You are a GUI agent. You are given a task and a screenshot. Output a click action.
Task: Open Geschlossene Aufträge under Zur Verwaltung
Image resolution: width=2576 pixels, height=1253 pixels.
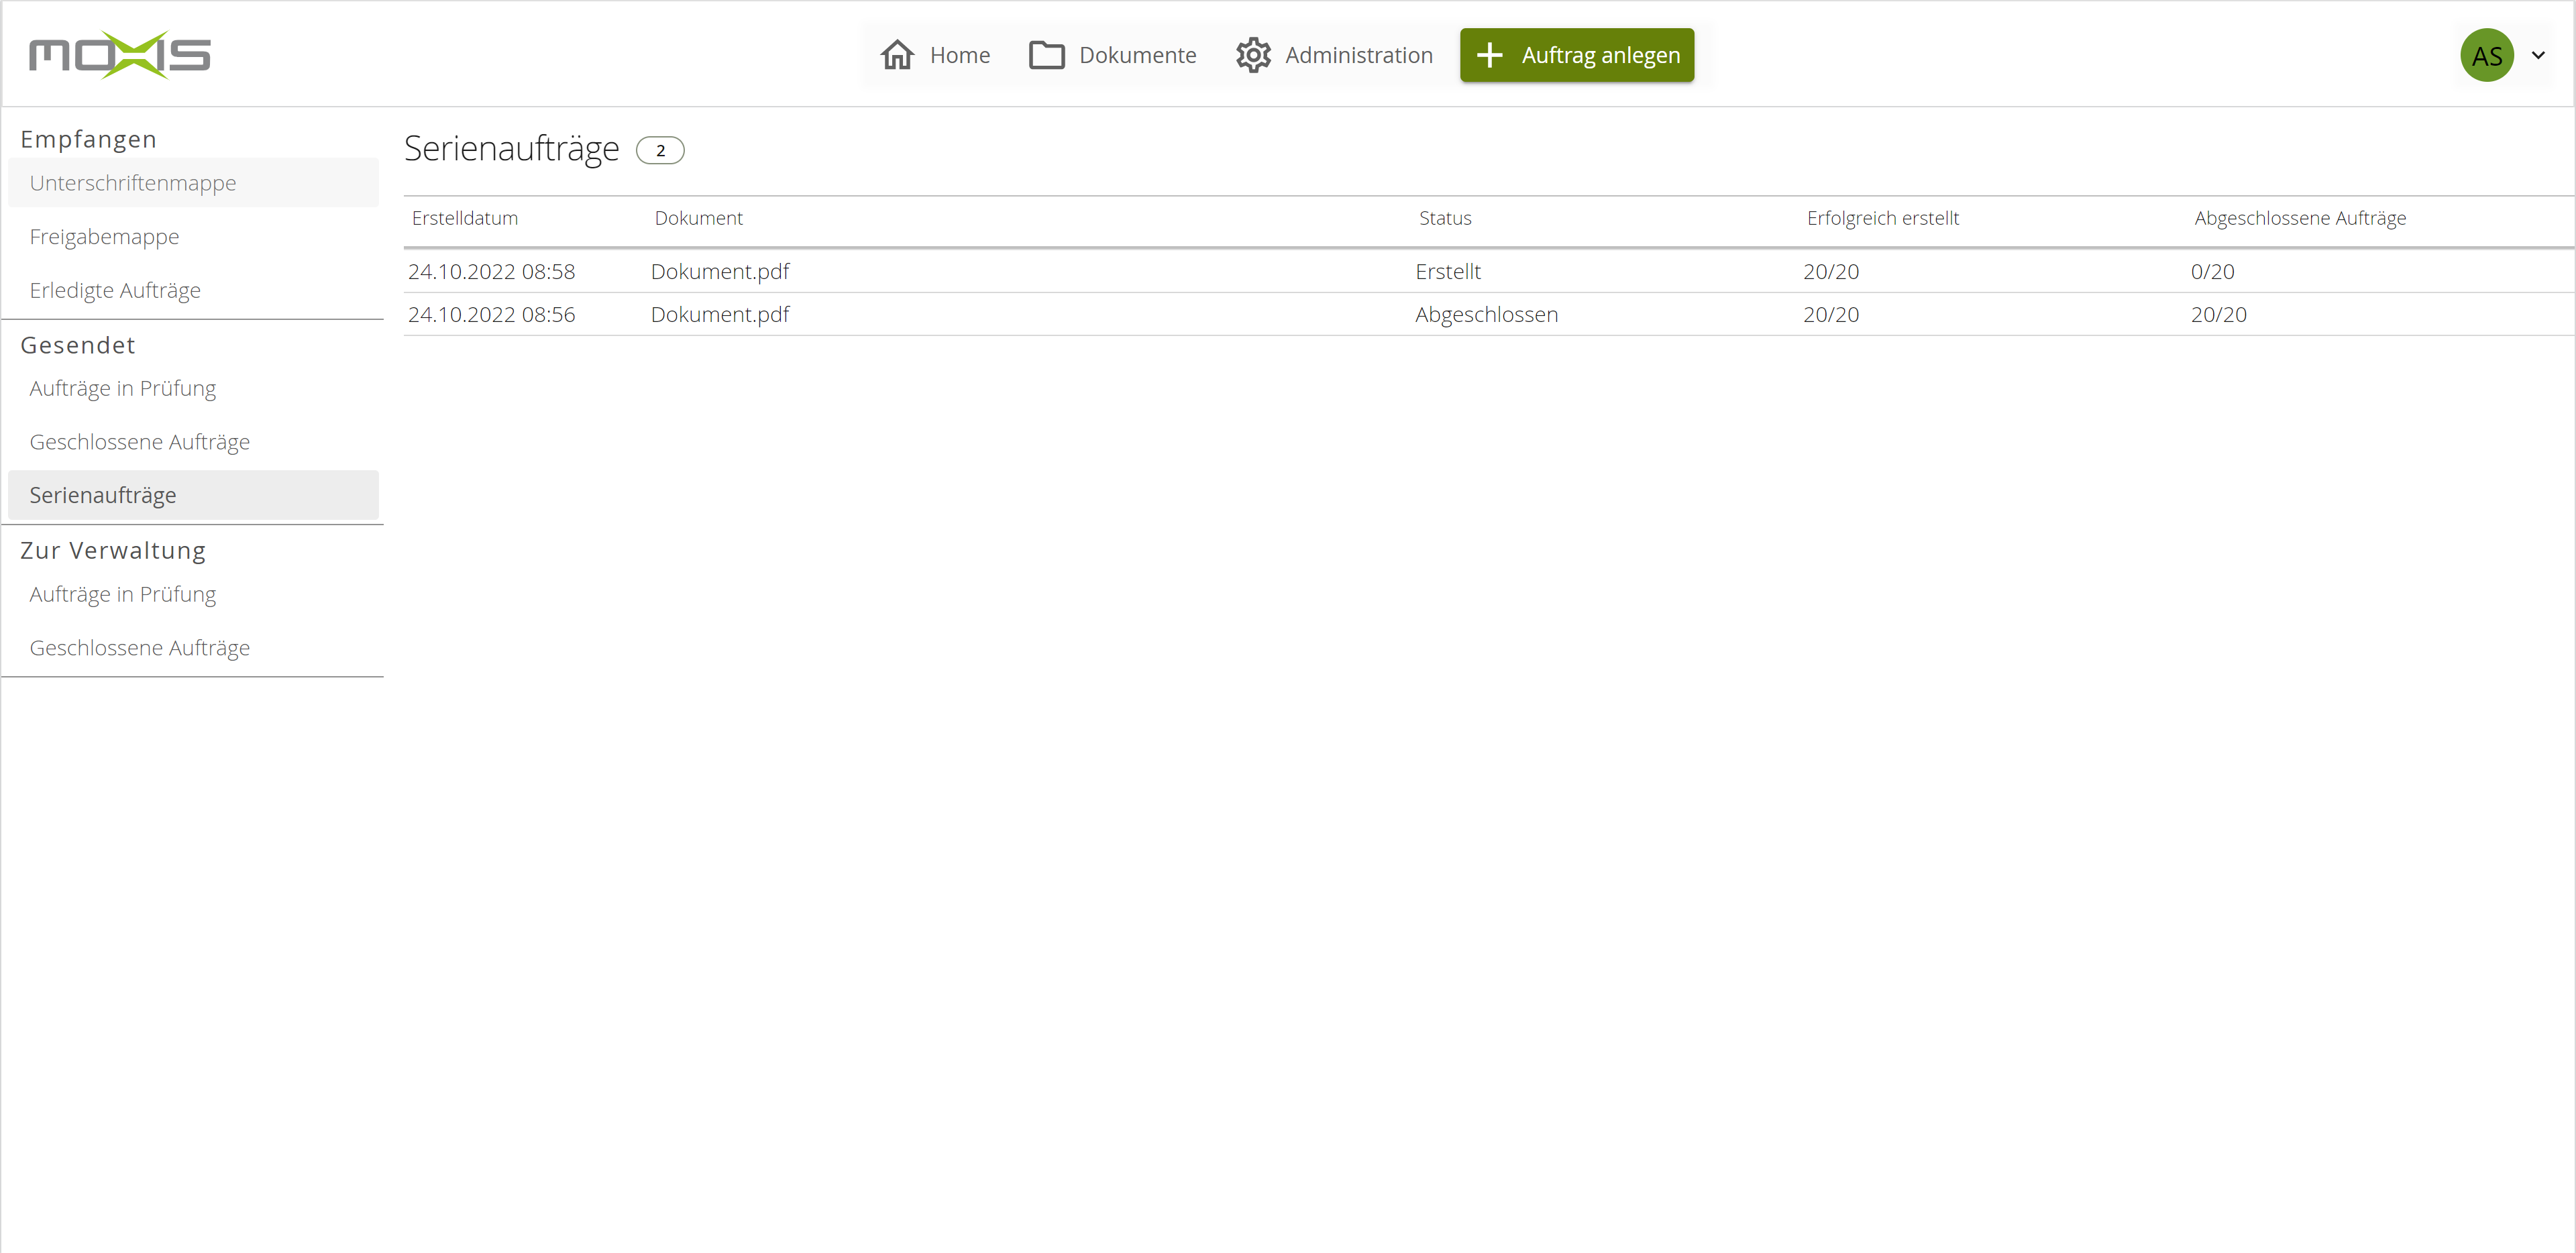tap(140, 648)
